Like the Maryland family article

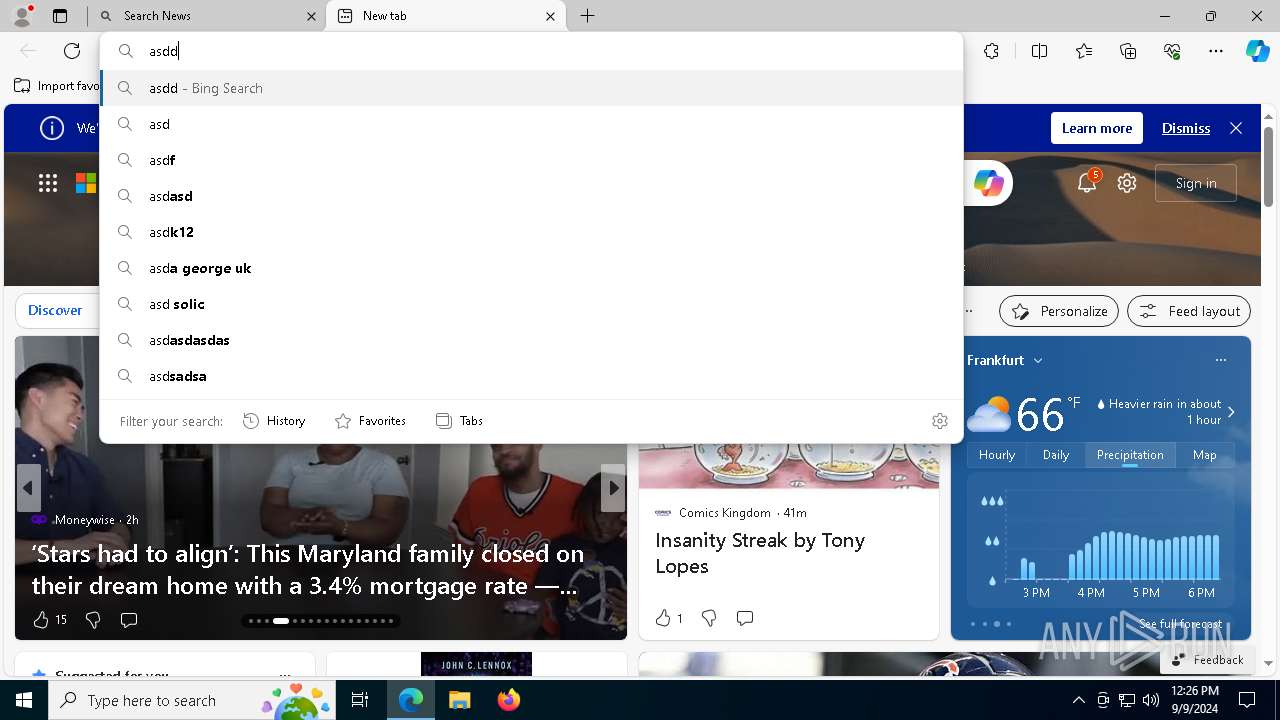point(41,620)
